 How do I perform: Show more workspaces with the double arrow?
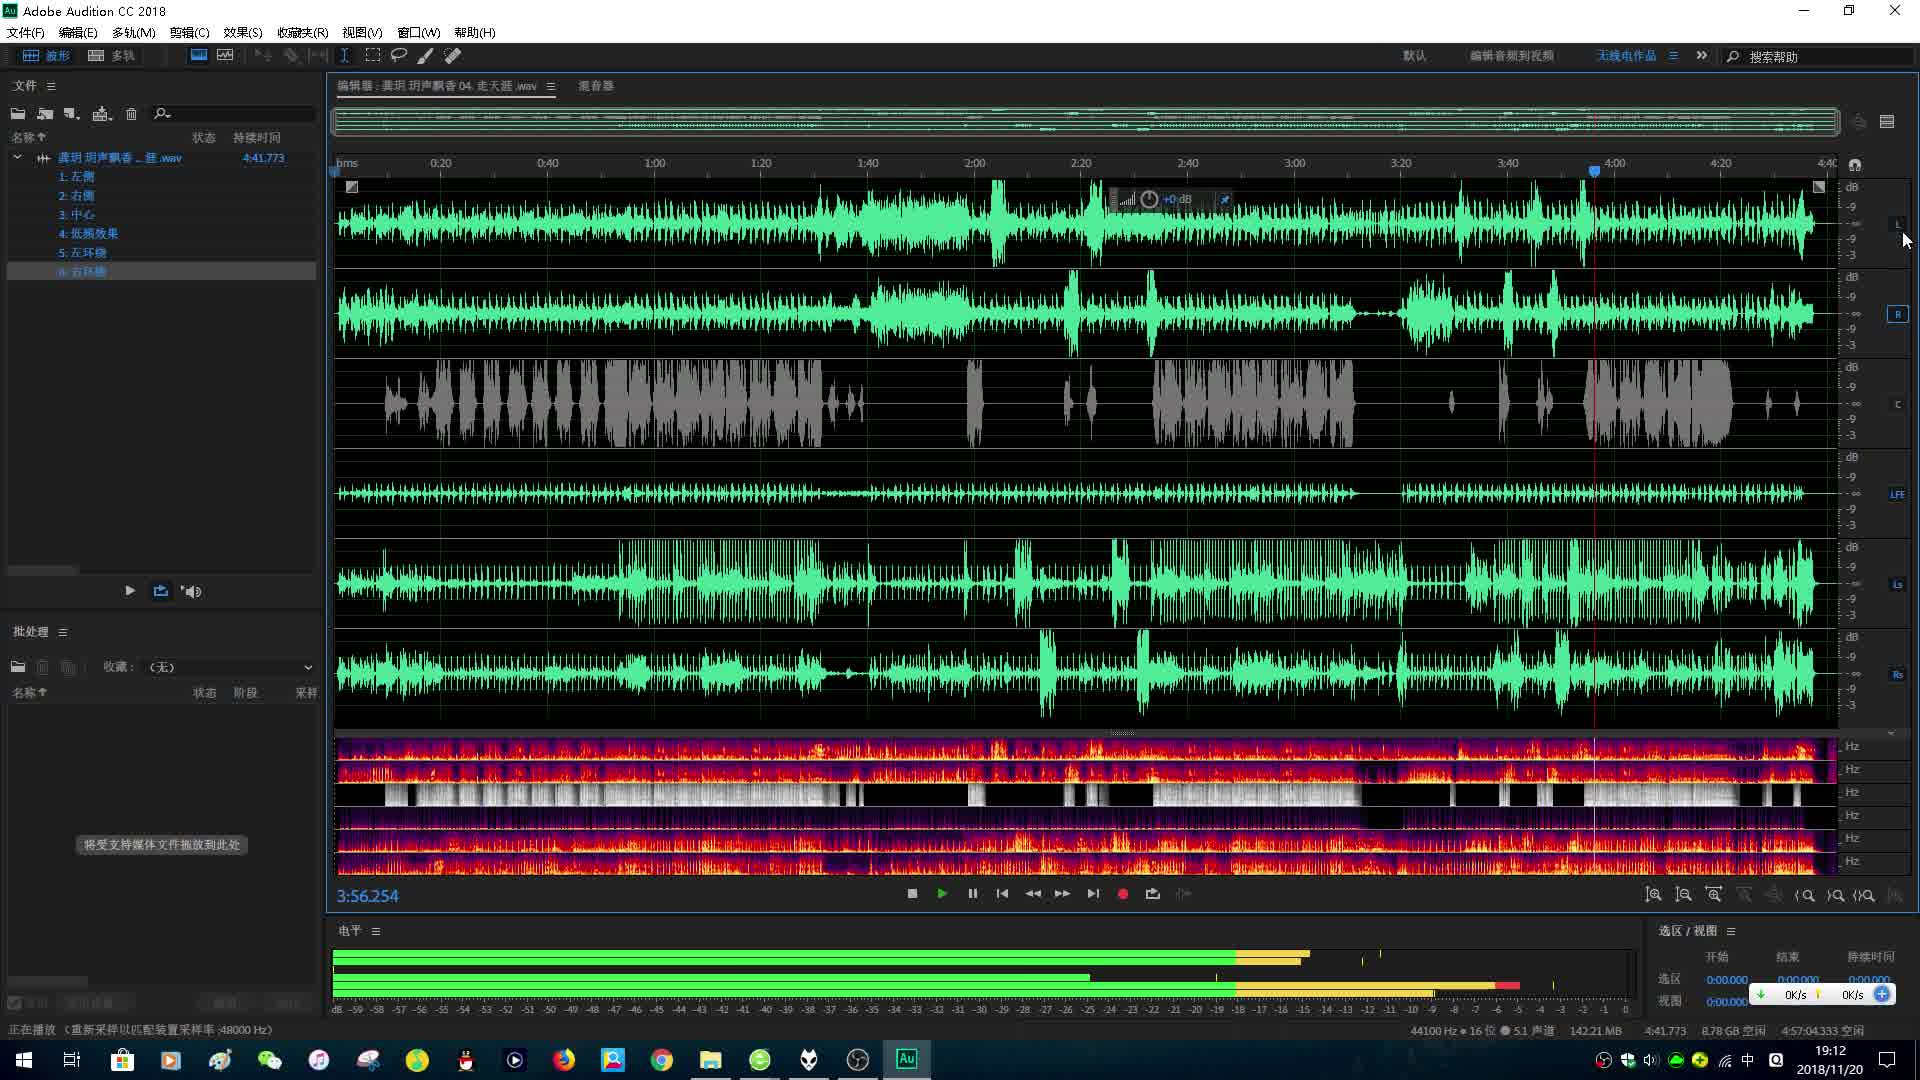click(x=1702, y=56)
